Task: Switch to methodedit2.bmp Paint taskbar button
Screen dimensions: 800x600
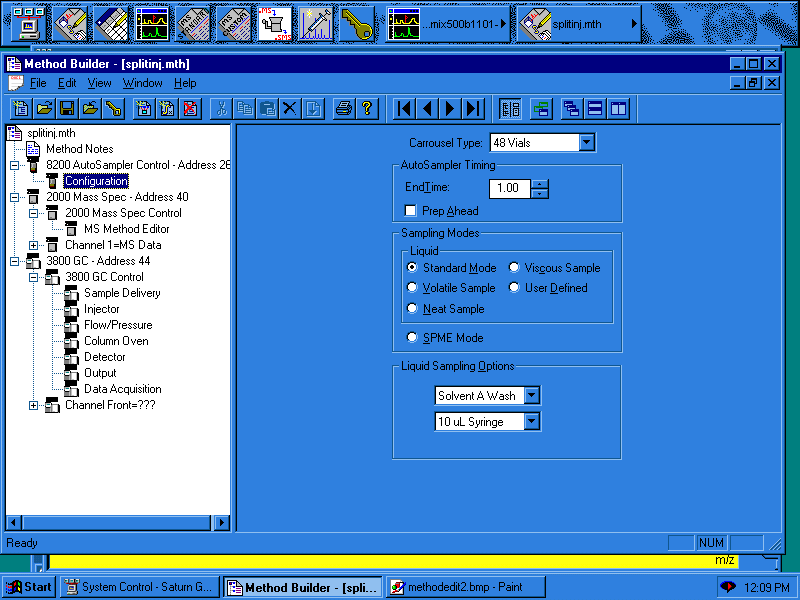Action: point(465,587)
